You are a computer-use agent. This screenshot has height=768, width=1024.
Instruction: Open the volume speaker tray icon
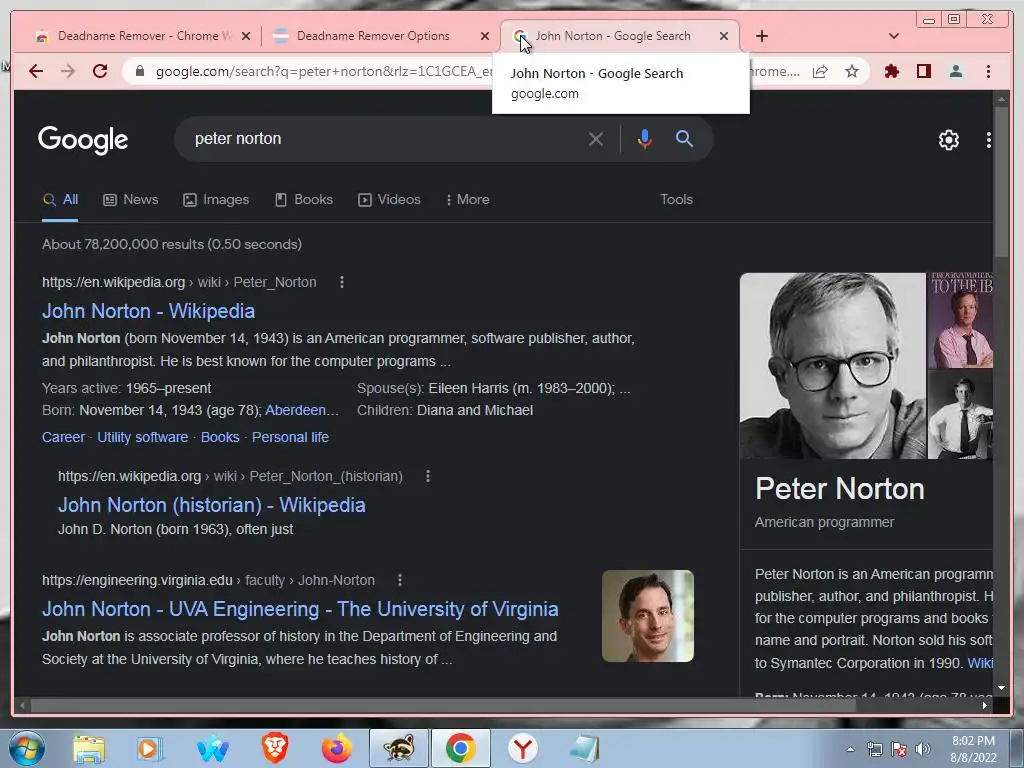click(x=922, y=749)
